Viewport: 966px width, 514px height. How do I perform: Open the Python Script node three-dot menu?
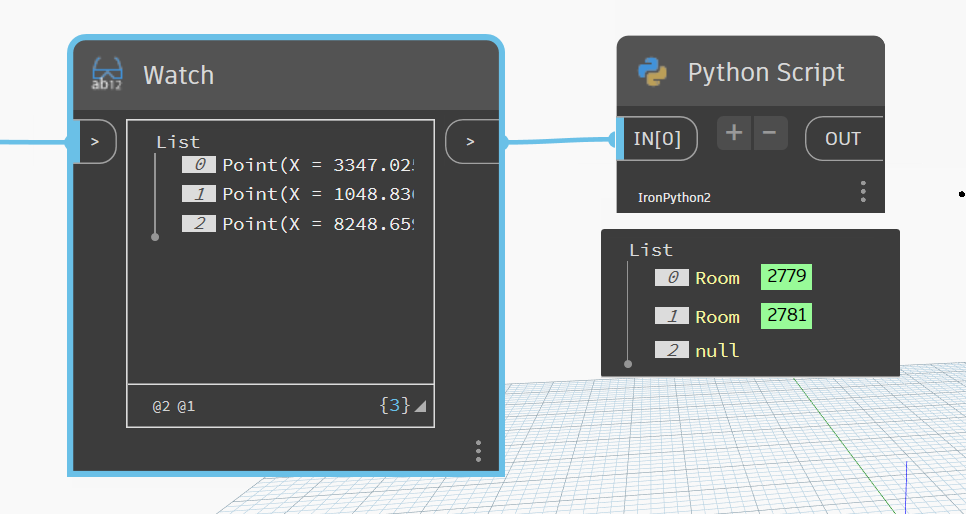point(863,191)
